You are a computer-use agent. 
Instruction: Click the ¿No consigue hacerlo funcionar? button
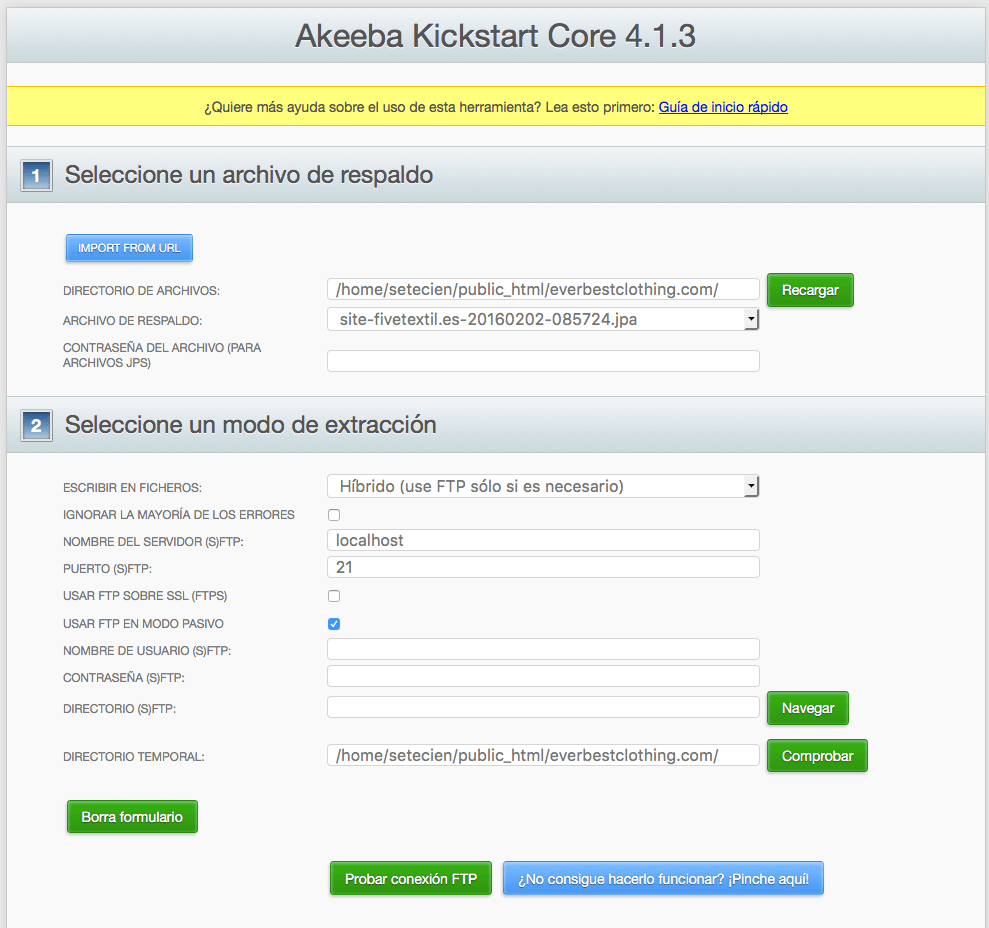pos(664,879)
